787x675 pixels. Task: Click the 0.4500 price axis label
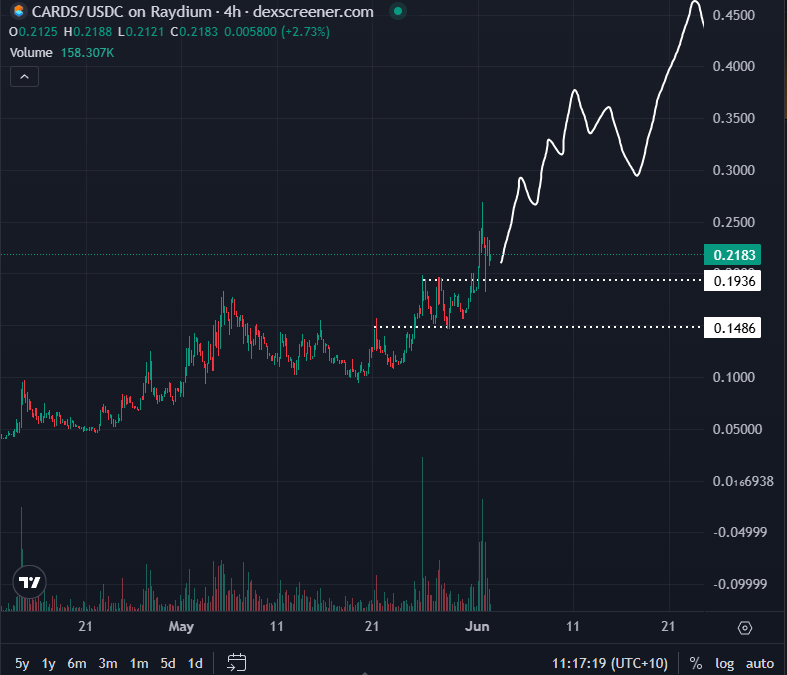(x=733, y=15)
